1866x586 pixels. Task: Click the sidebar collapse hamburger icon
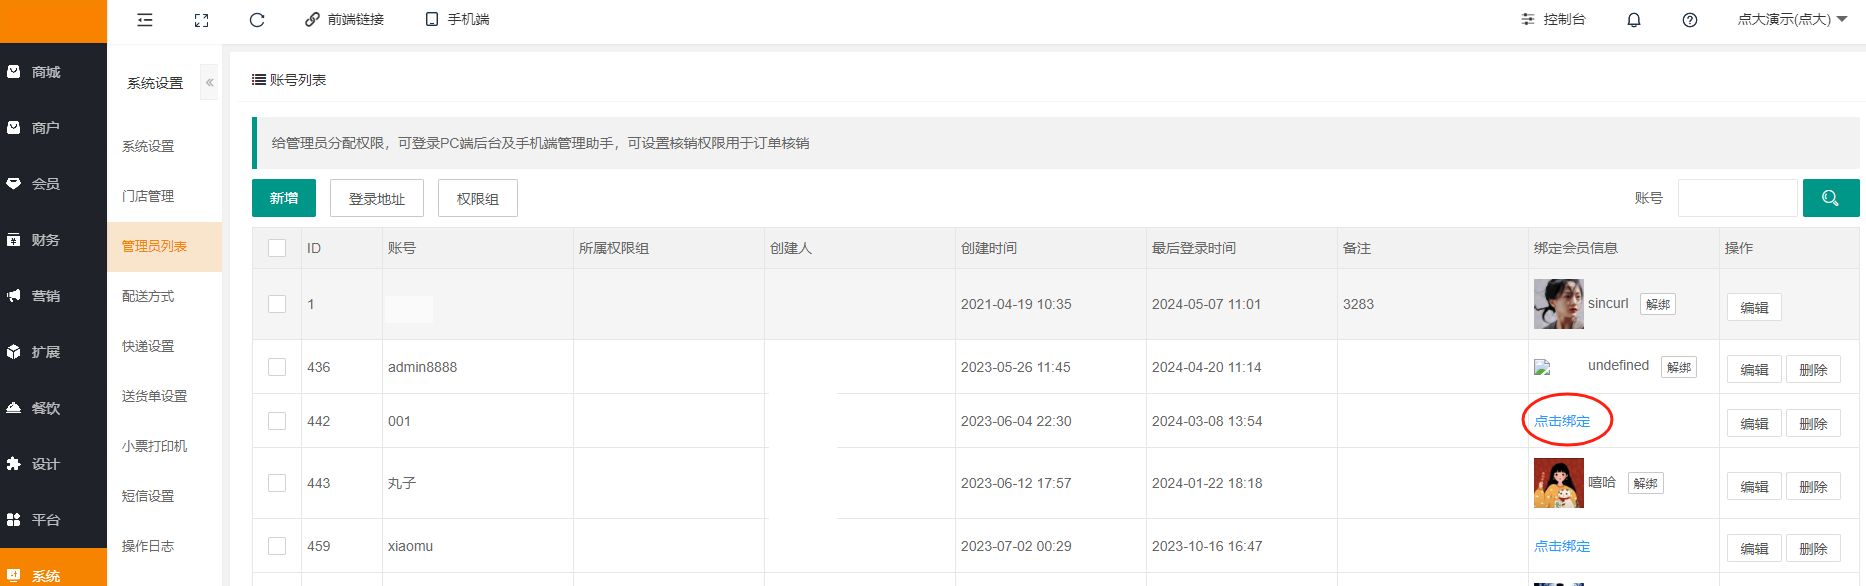[x=145, y=20]
